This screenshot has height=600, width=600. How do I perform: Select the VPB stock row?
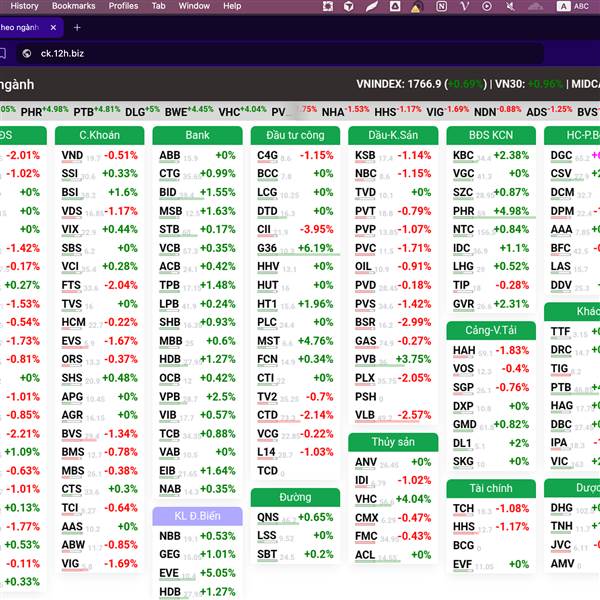[x=197, y=397]
